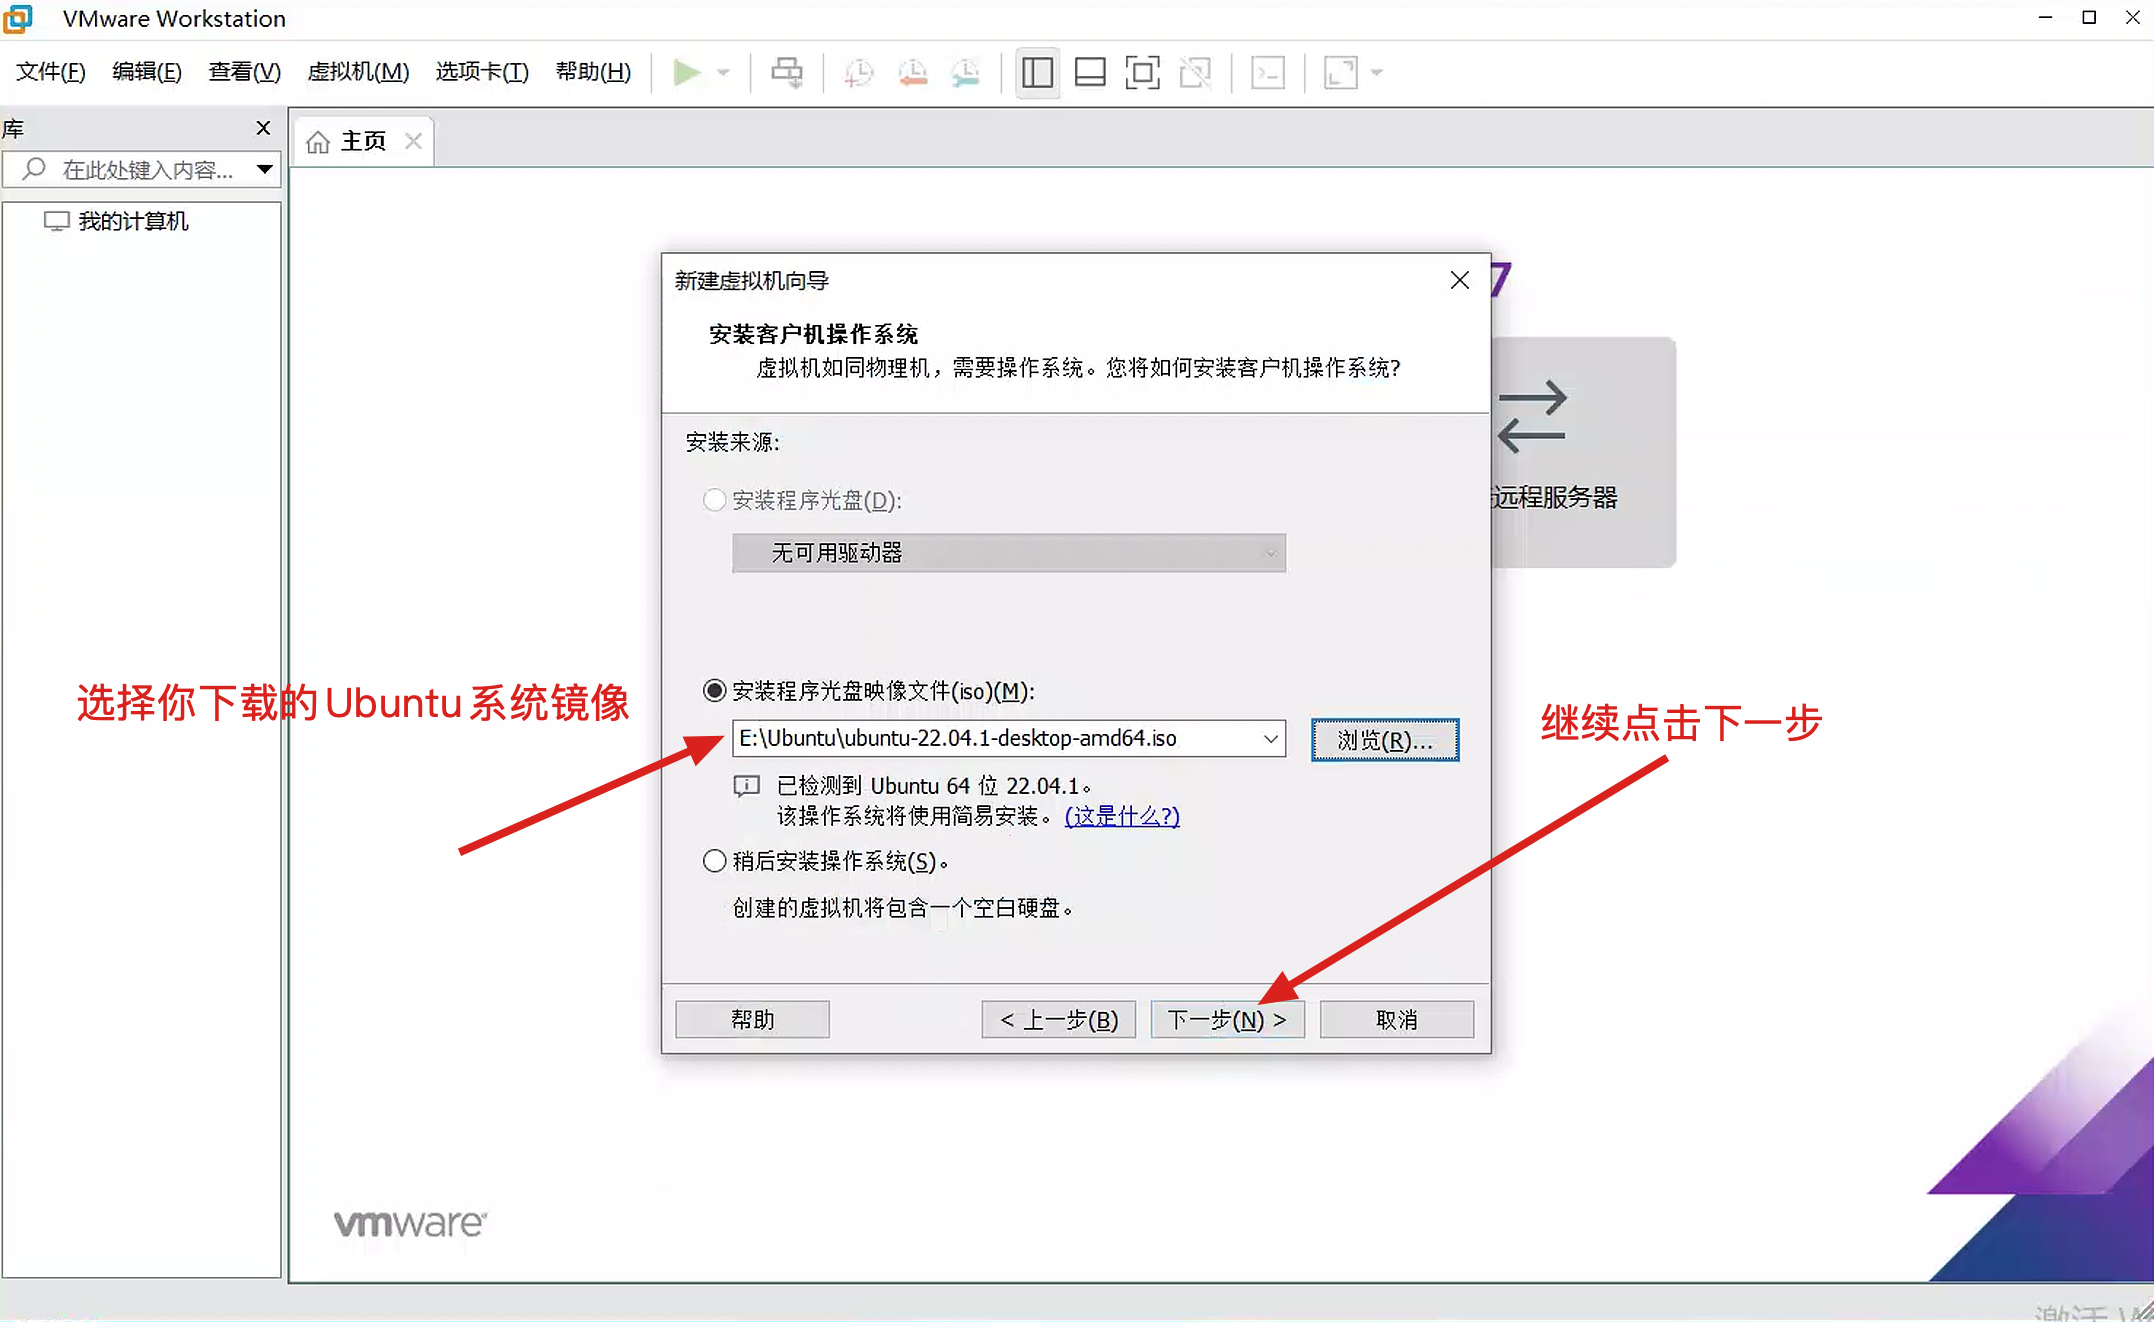Image resolution: width=2154 pixels, height=1322 pixels.
Task: Expand the ISO path dropdown arrow
Action: click(x=1270, y=738)
